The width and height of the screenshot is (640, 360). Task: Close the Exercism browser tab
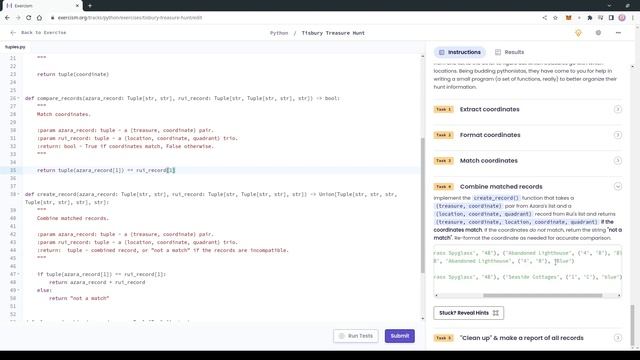coord(77,6)
